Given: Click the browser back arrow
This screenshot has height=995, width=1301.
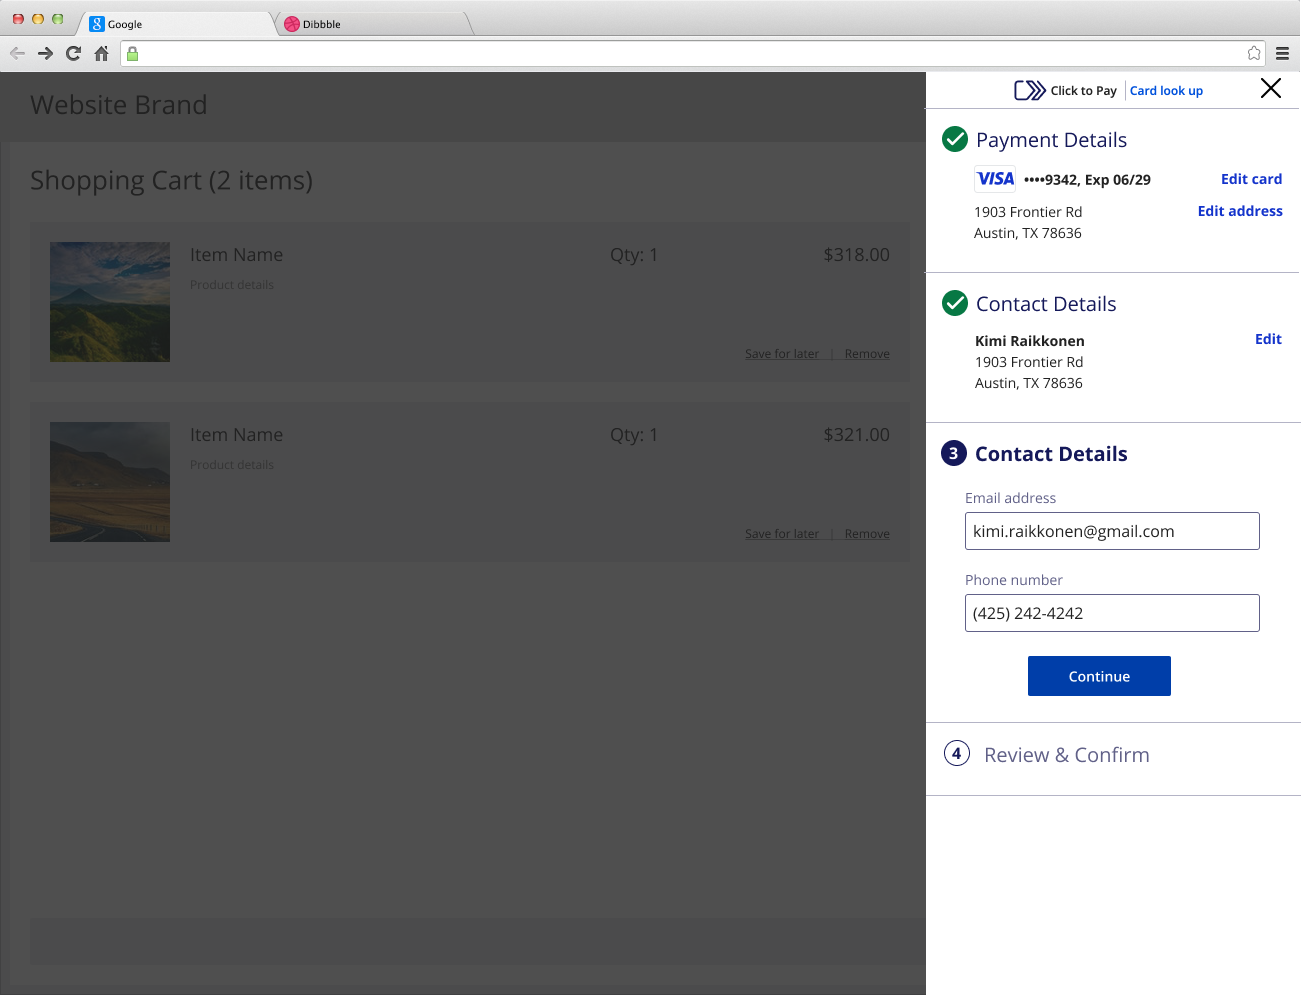Looking at the screenshot, I should click(x=17, y=54).
